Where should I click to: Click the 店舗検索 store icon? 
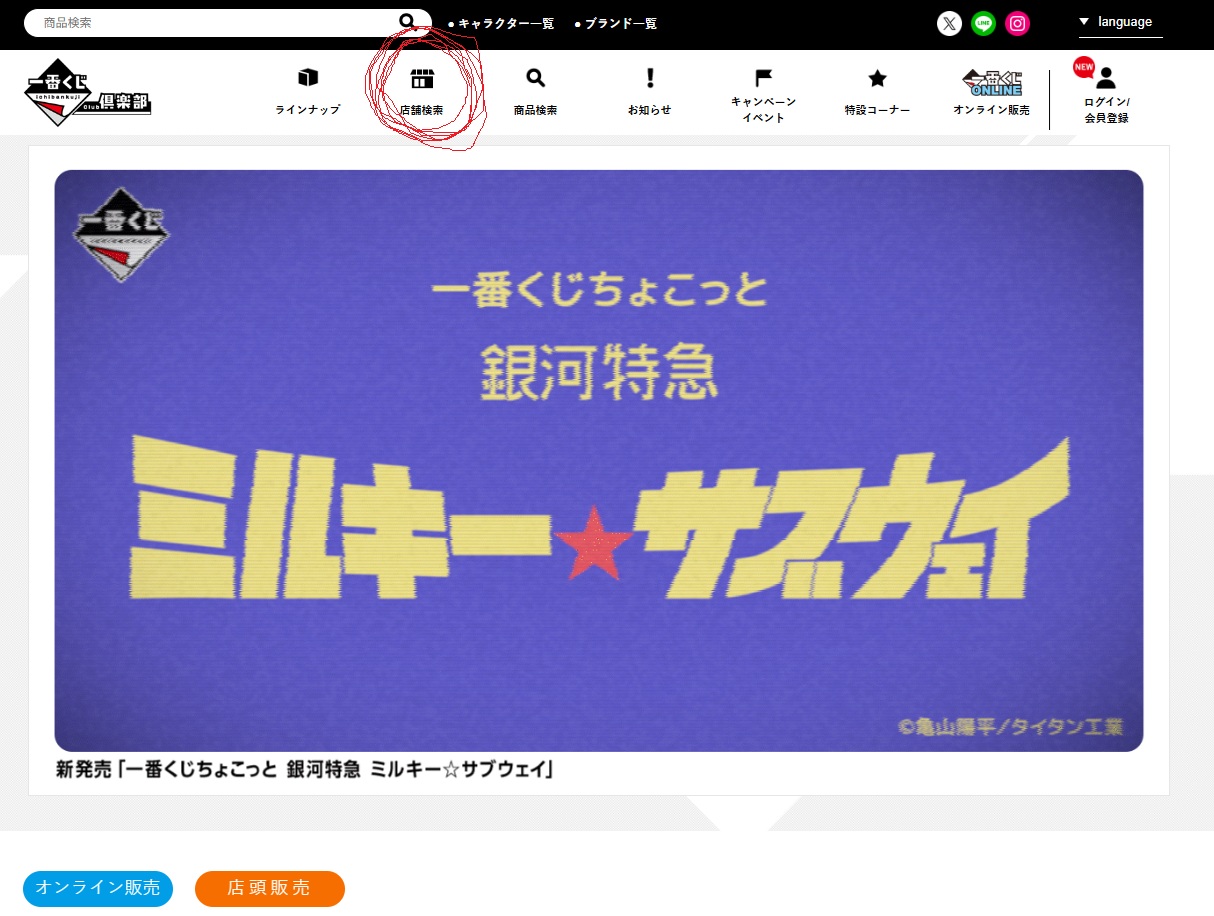(422, 79)
